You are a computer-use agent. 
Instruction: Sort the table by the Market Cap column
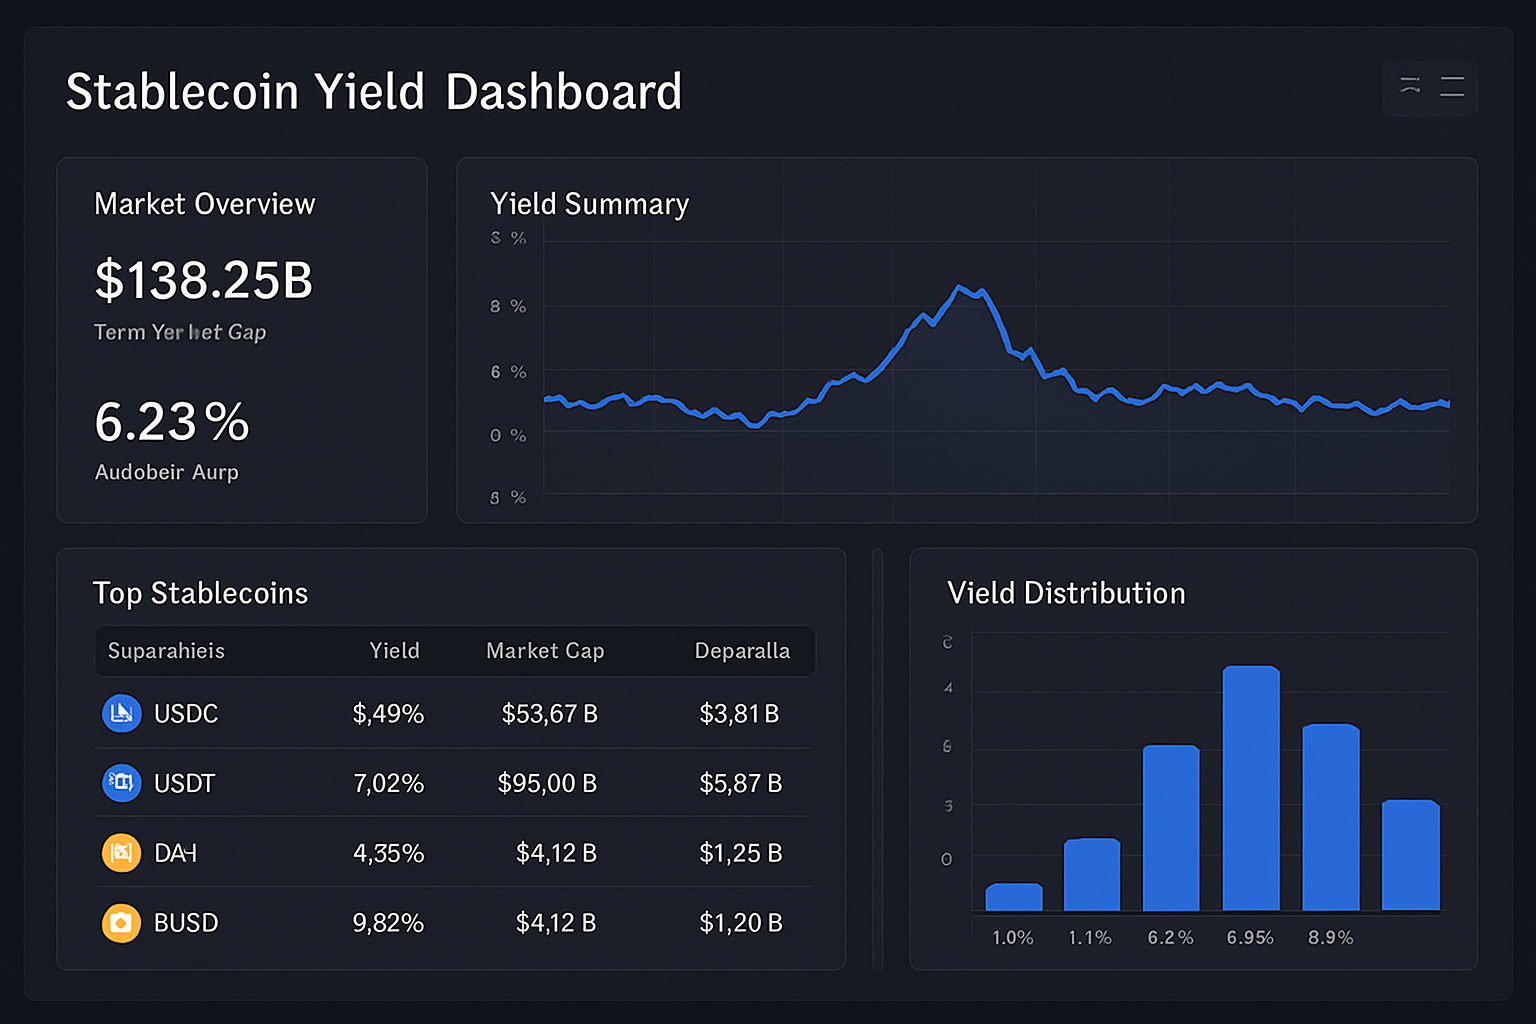tap(545, 650)
